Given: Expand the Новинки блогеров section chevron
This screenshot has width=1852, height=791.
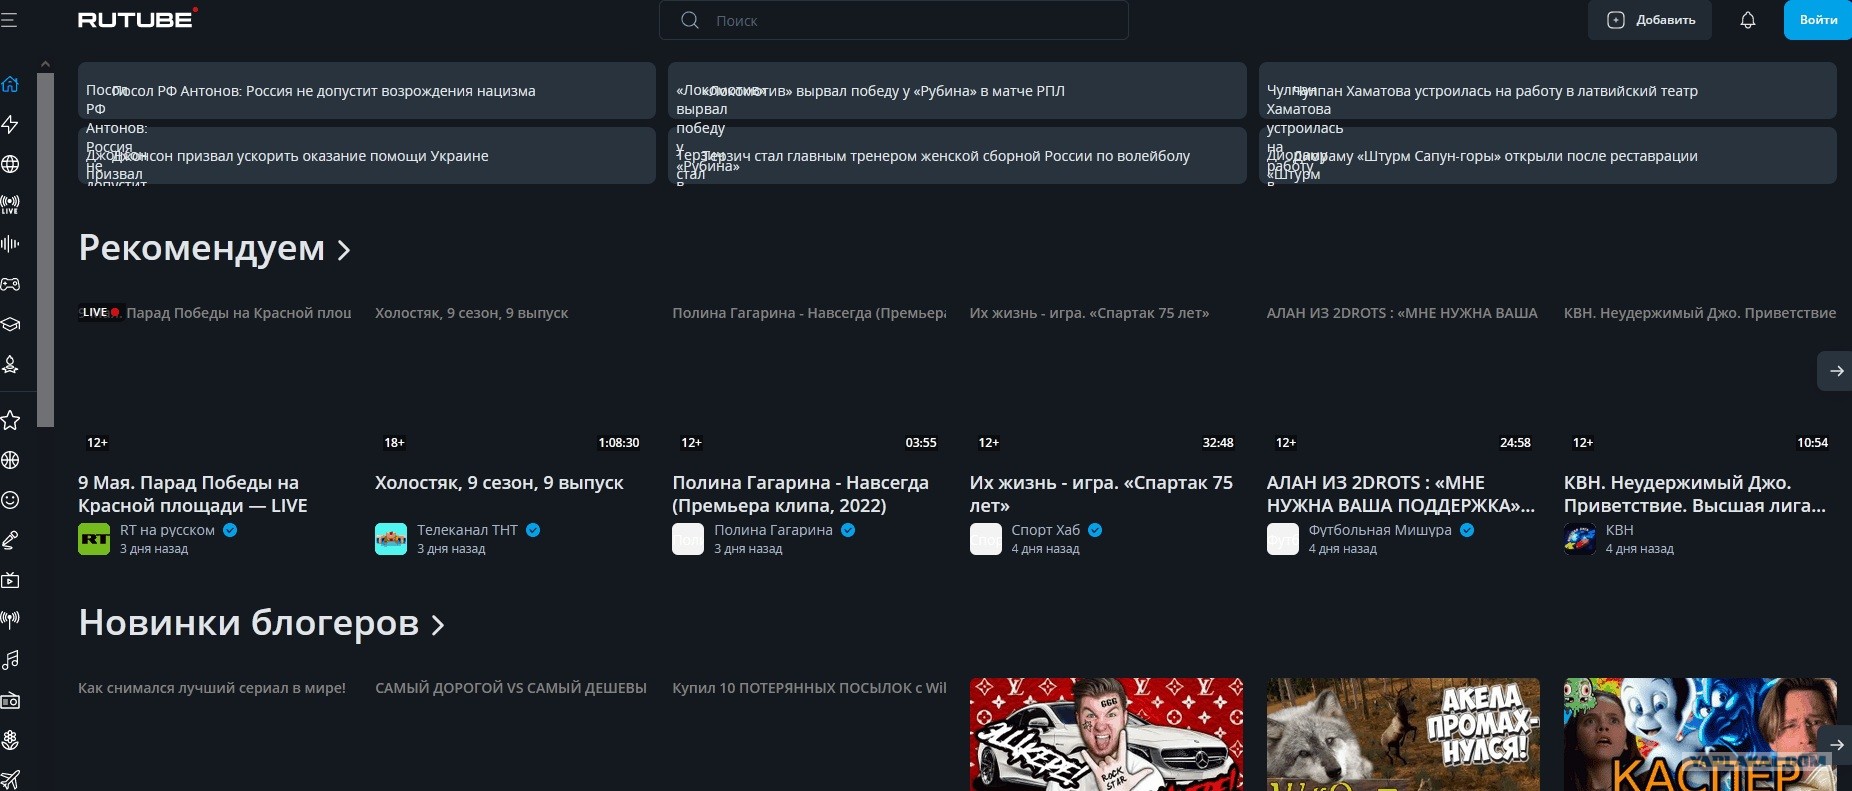Looking at the screenshot, I should (x=438, y=625).
